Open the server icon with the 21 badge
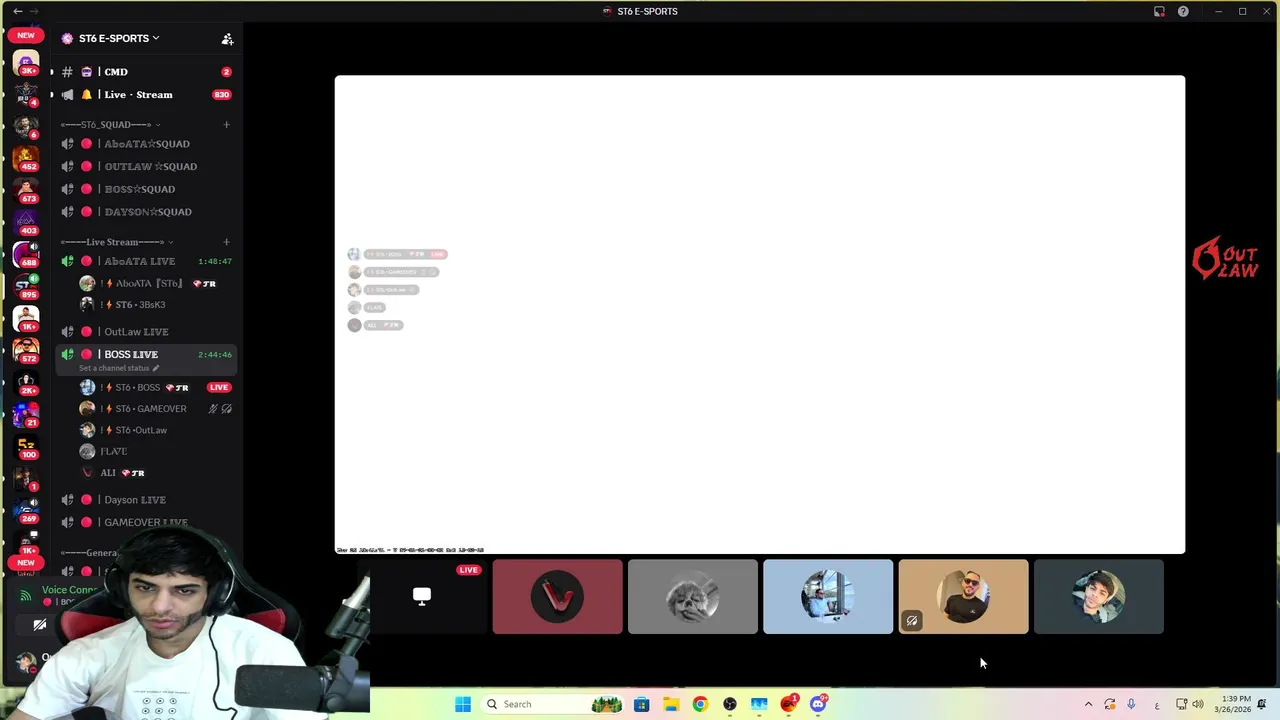 [x=26, y=415]
